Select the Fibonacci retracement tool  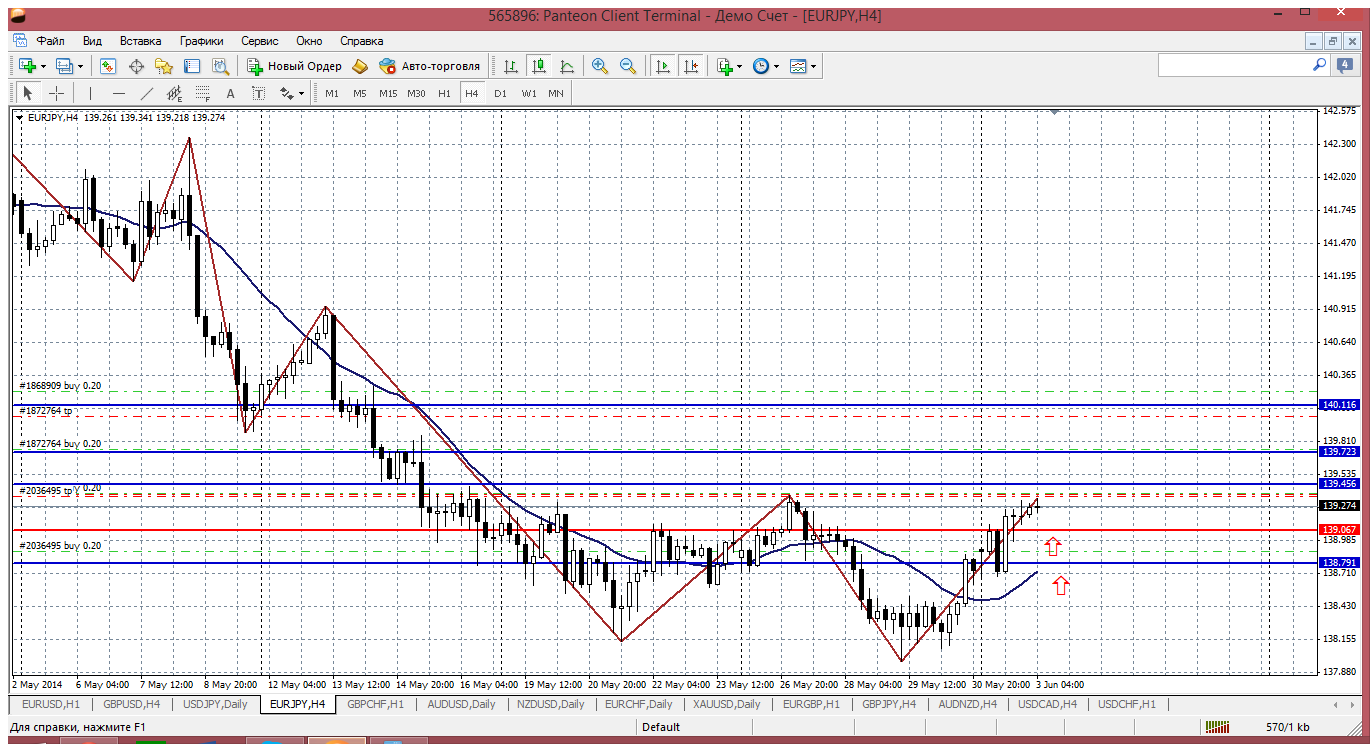click(x=204, y=93)
